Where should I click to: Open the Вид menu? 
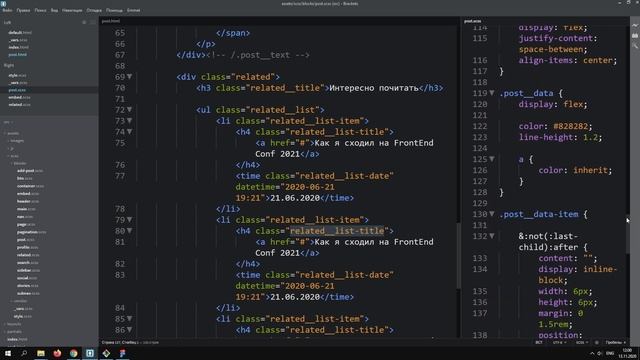pos(54,10)
